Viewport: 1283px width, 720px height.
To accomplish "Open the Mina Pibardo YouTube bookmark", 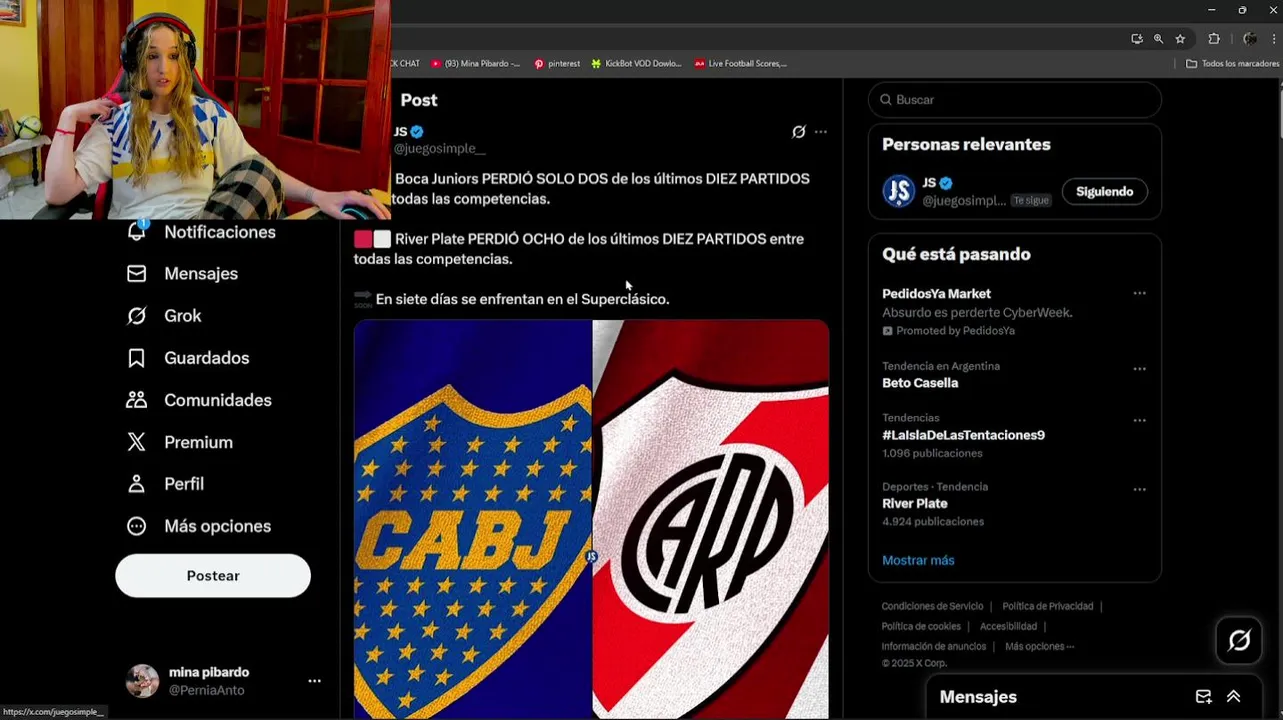I will pyautogui.click(x=476, y=63).
